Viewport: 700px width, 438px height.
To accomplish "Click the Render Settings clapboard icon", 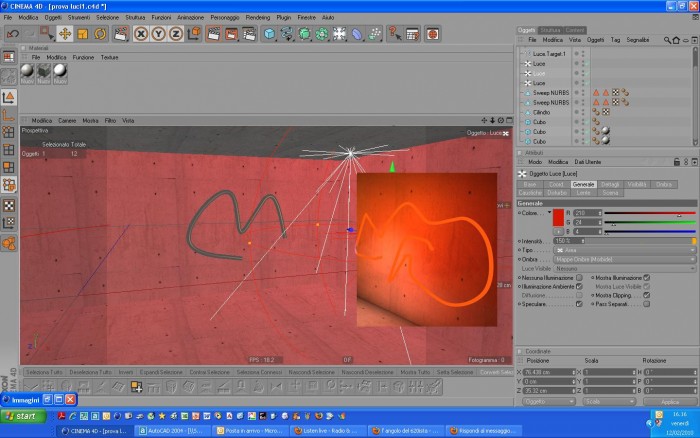I will [249, 34].
